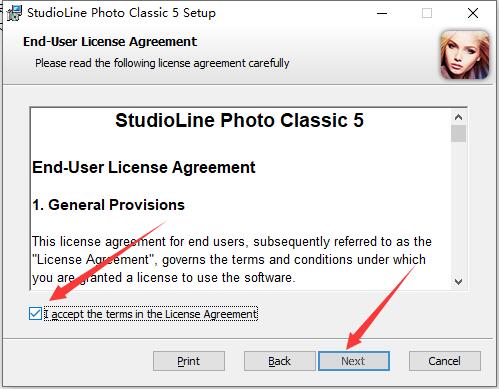Click the scroll up arrow of license text
The image size is (499, 389).
pyautogui.click(x=458, y=117)
